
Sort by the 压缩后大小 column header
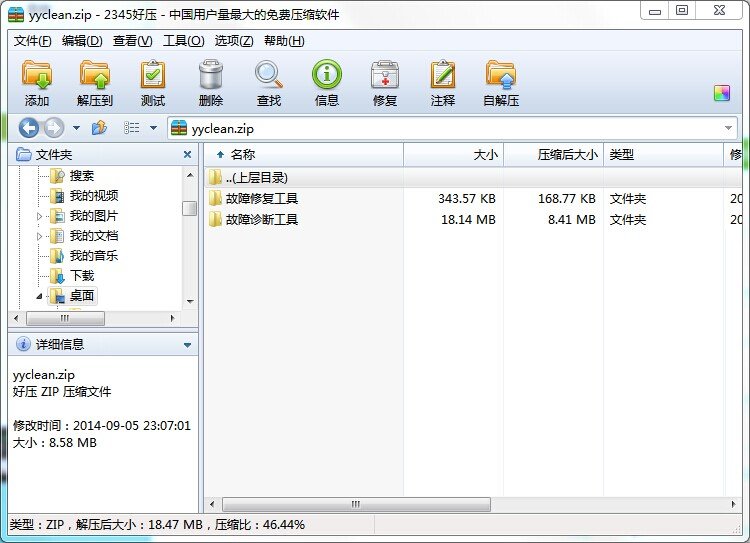[553, 155]
